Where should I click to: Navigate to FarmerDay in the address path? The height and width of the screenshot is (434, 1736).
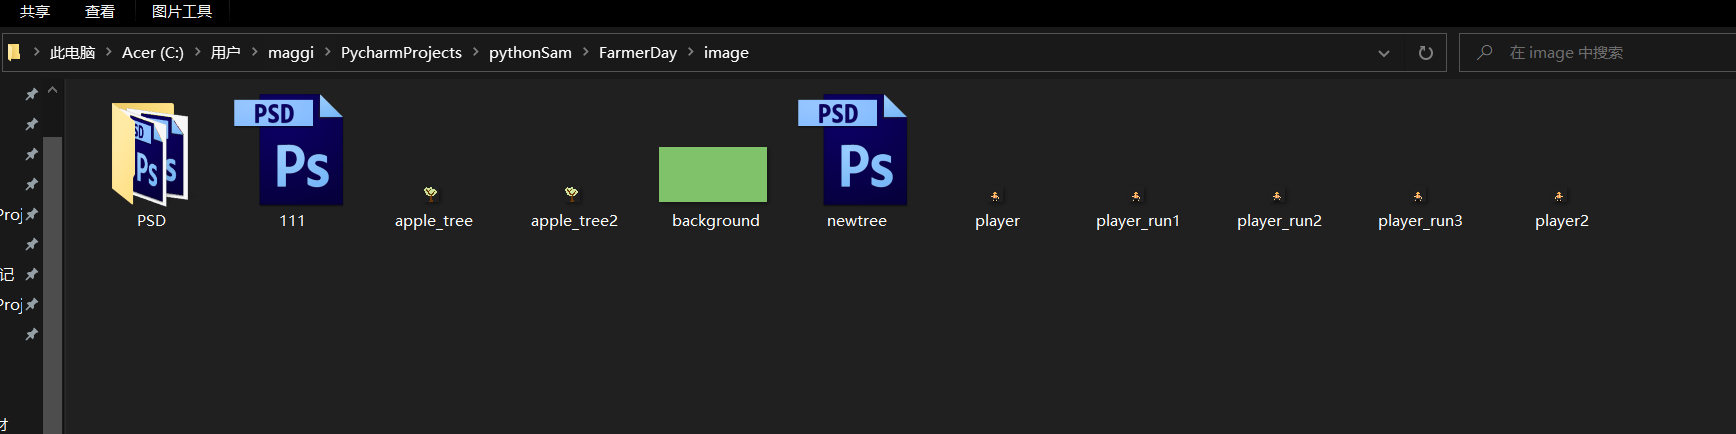[x=637, y=53]
